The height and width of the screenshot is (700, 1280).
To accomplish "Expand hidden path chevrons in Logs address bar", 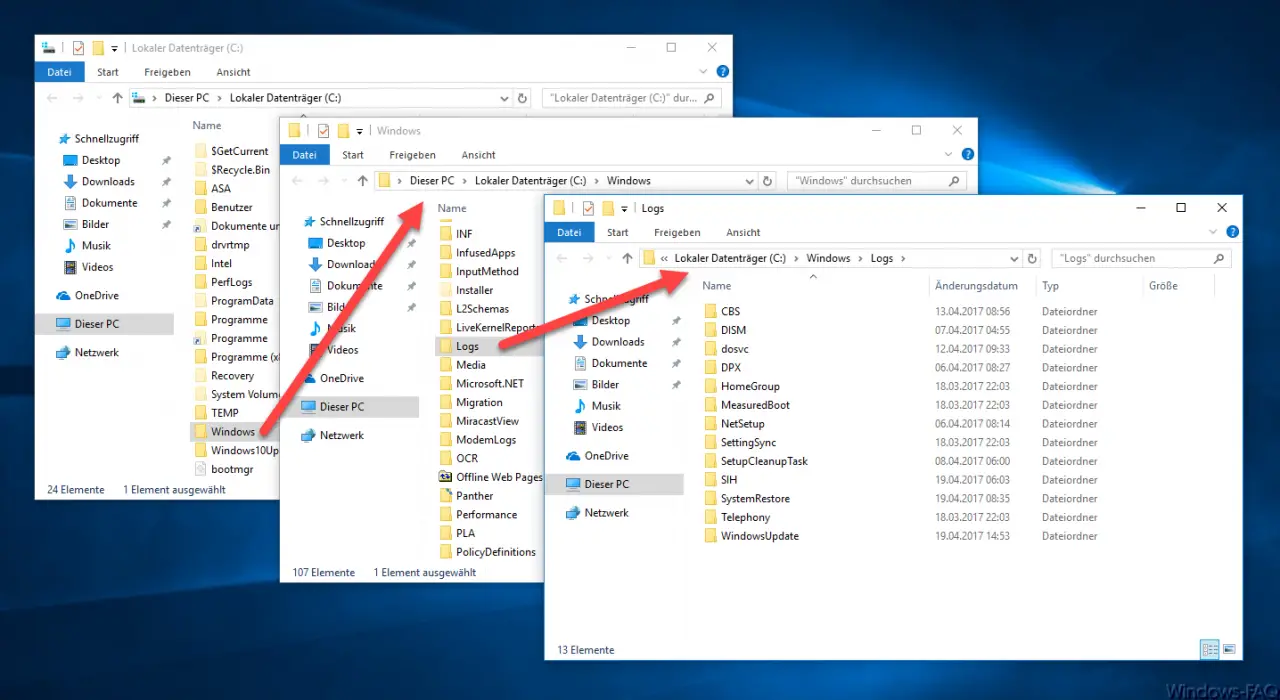I will pos(664,258).
